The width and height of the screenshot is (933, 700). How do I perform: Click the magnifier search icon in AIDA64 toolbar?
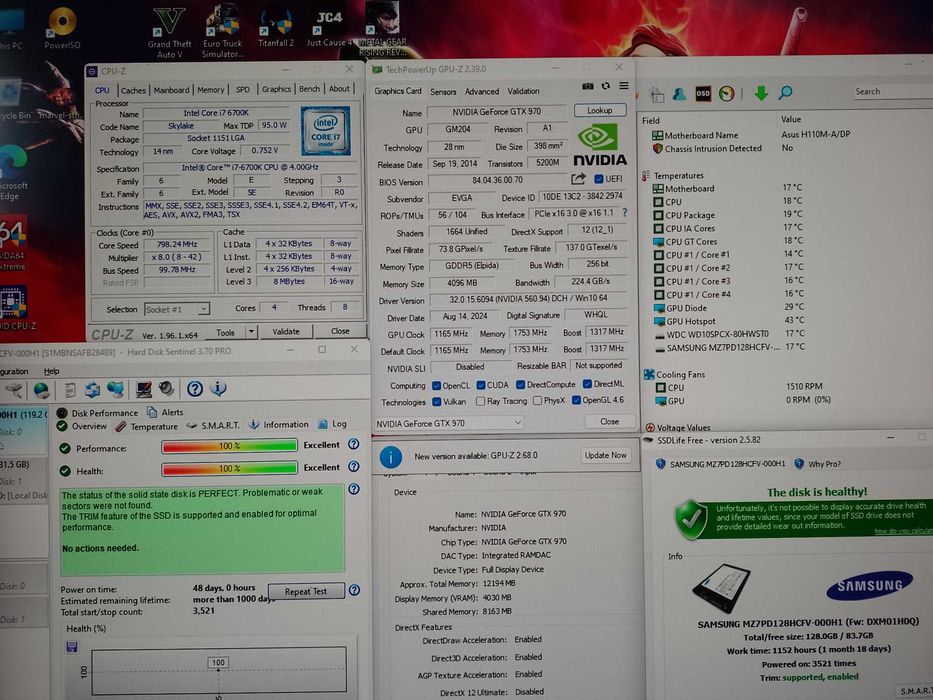coord(785,92)
